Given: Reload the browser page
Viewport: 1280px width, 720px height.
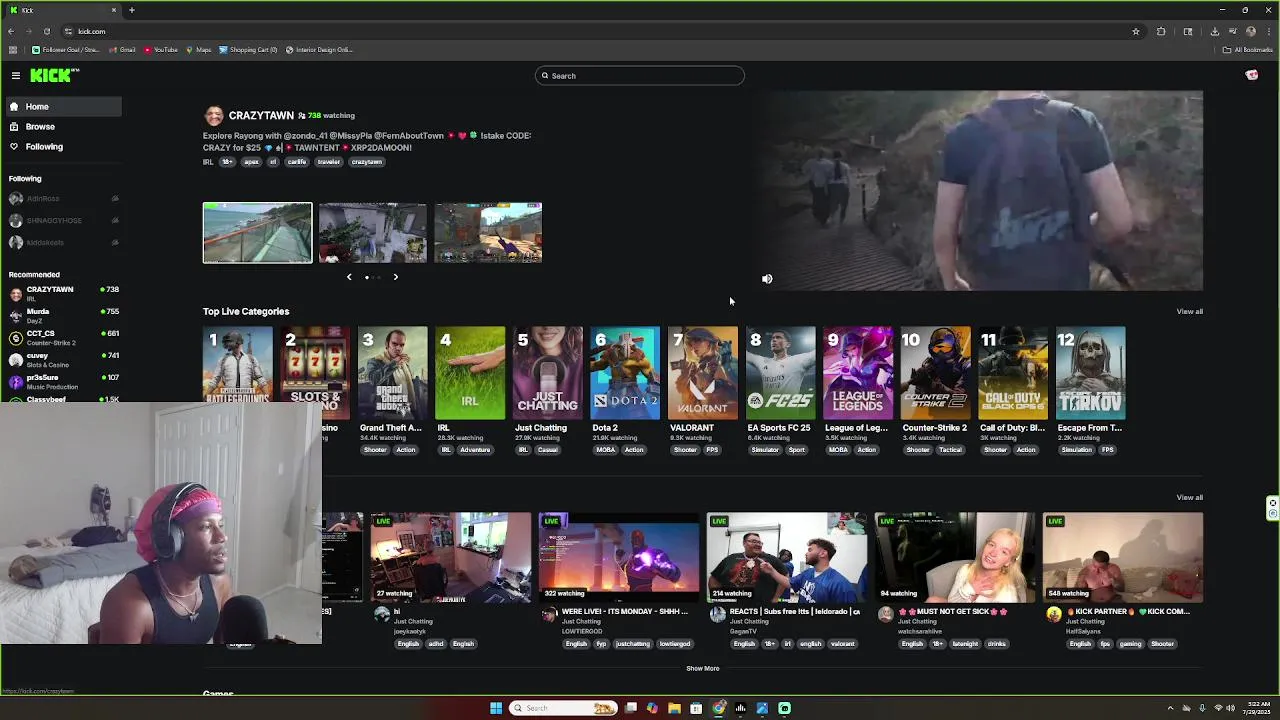Looking at the screenshot, I should [x=46, y=31].
